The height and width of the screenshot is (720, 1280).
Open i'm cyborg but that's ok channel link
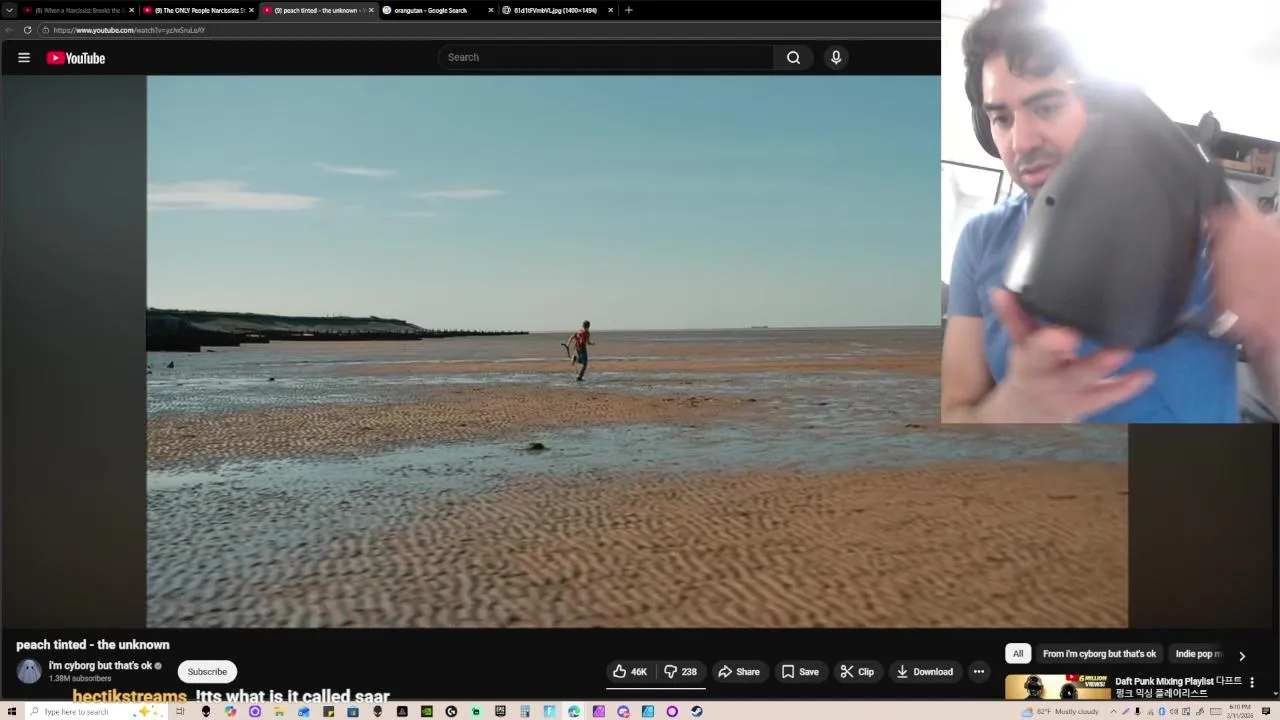click(x=100, y=666)
